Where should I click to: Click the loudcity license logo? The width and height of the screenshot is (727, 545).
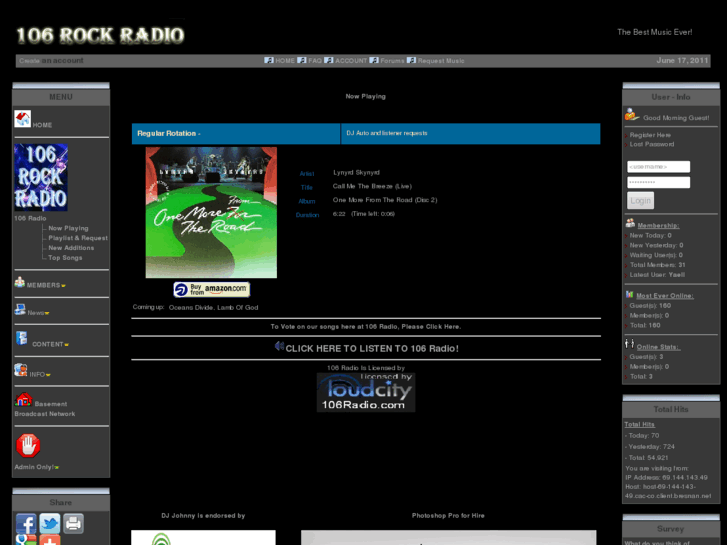(366, 392)
